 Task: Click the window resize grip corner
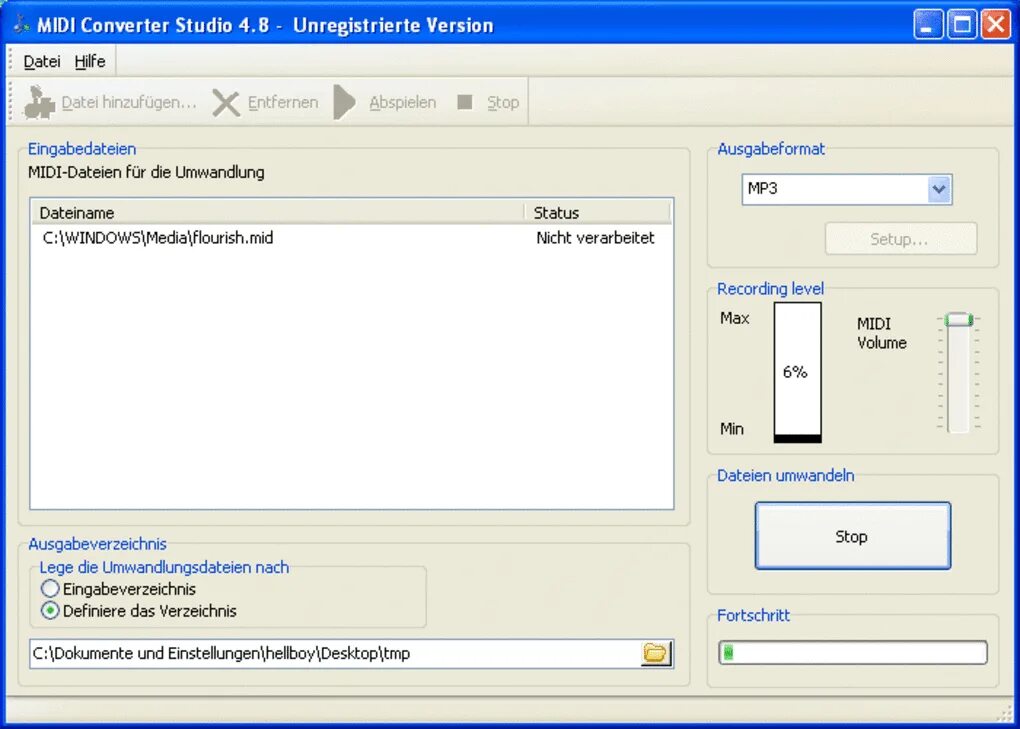pos(1005,714)
